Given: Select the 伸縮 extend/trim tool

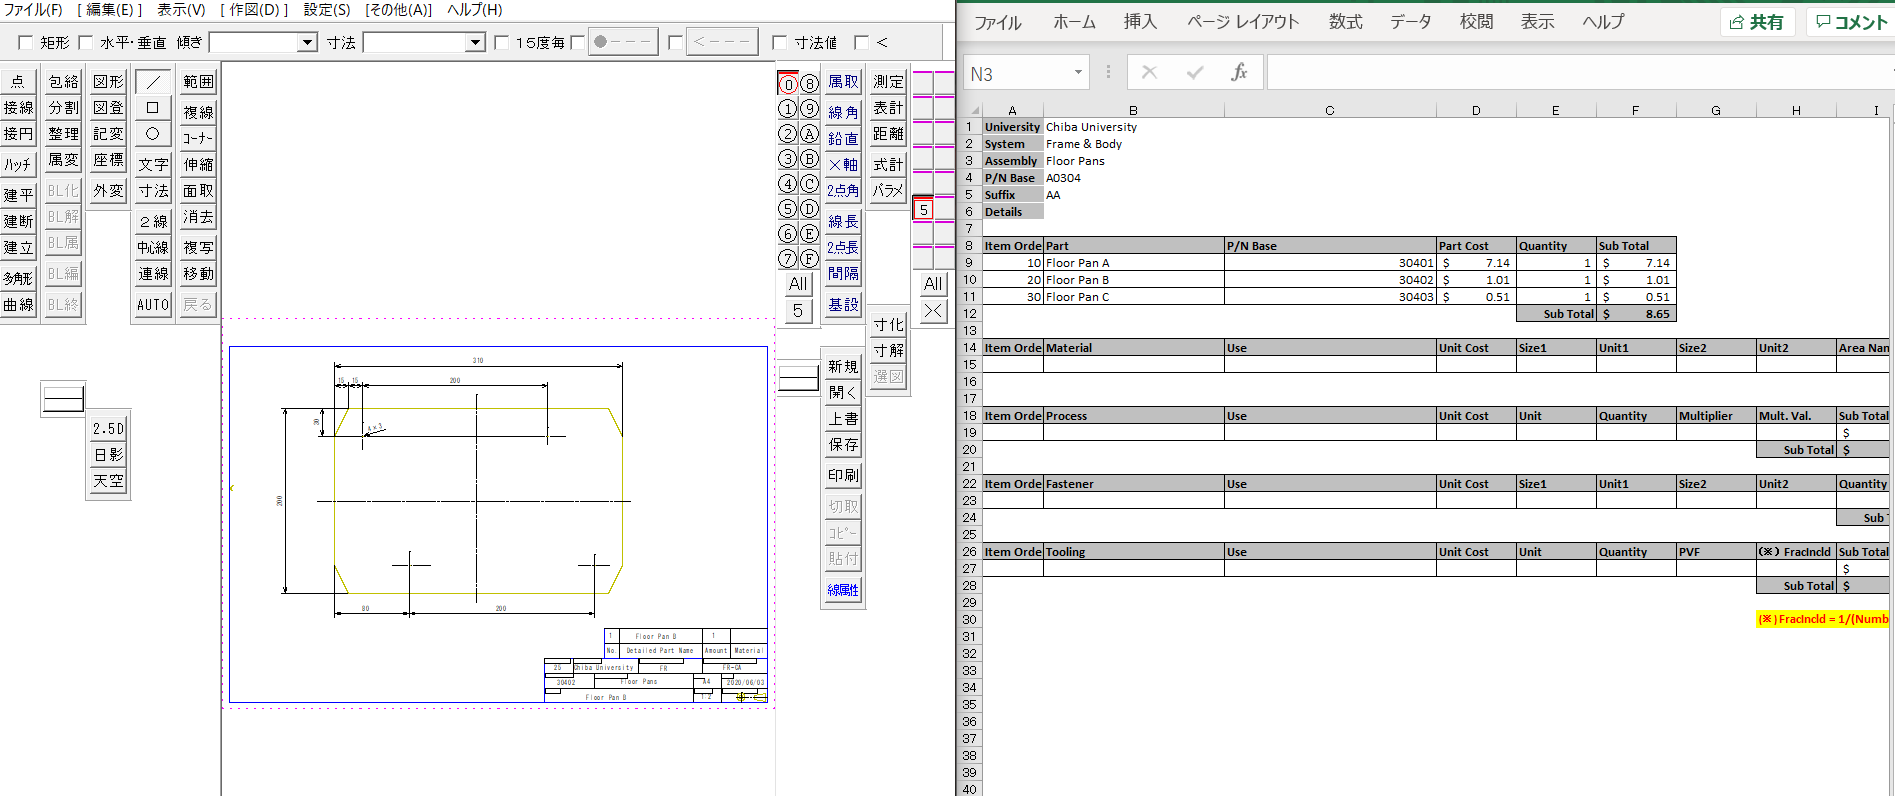Looking at the screenshot, I should pyautogui.click(x=198, y=164).
